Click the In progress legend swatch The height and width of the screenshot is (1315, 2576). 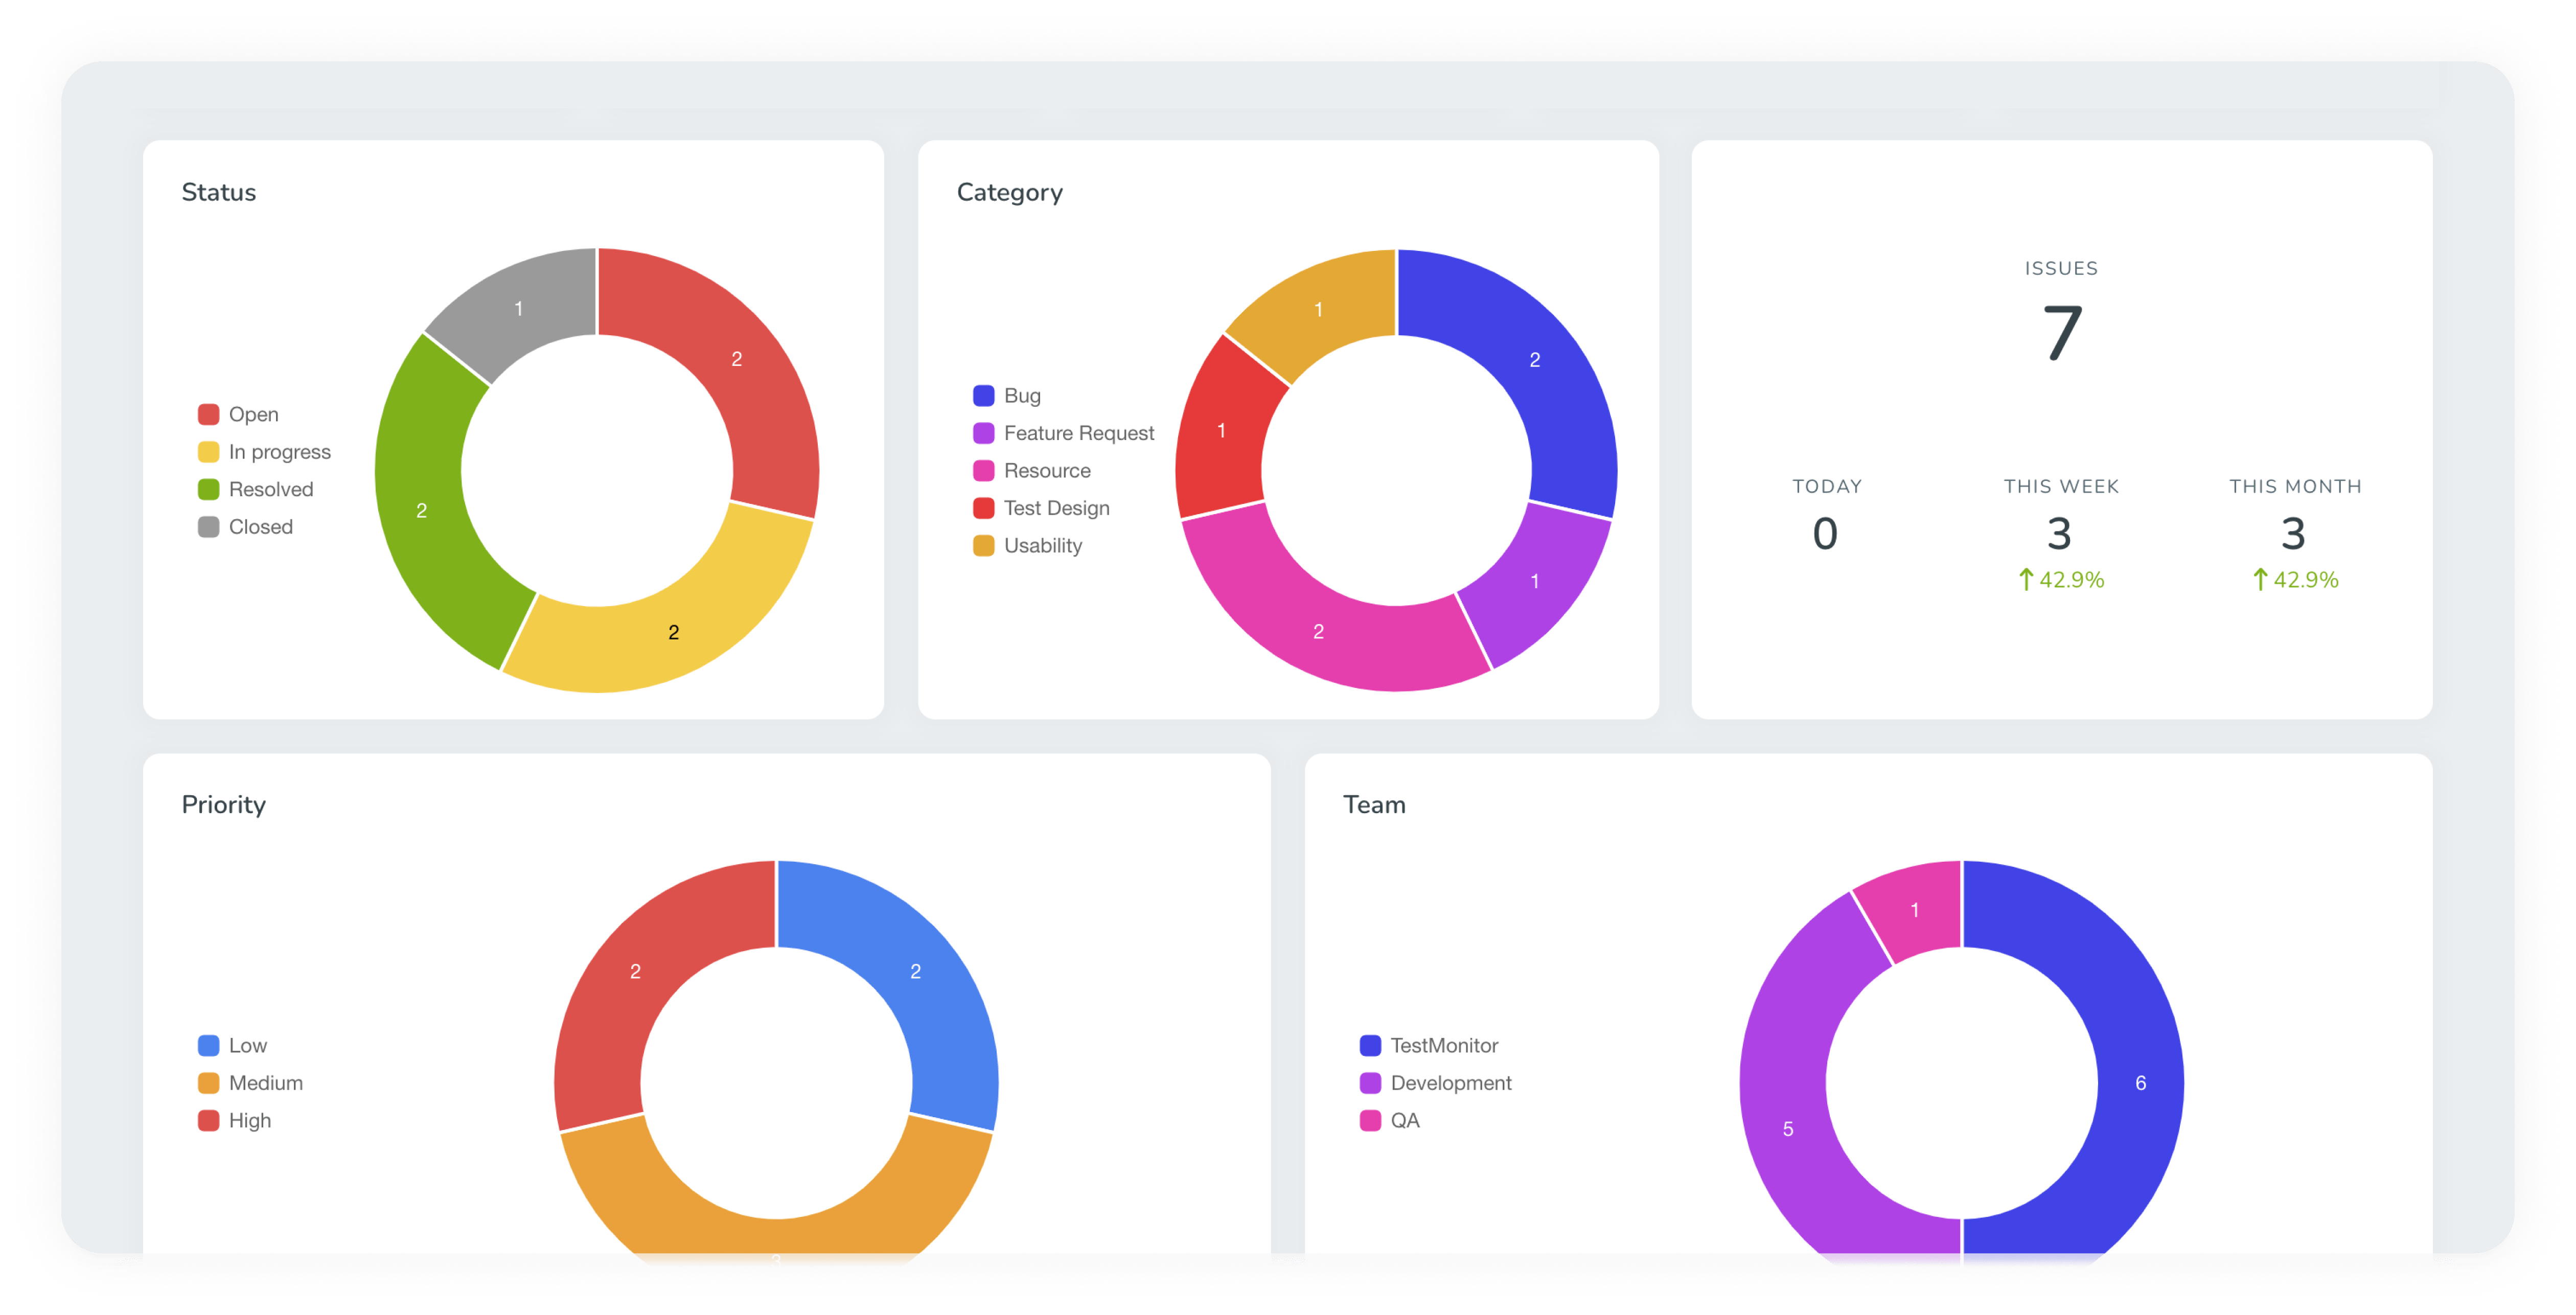[x=208, y=452]
